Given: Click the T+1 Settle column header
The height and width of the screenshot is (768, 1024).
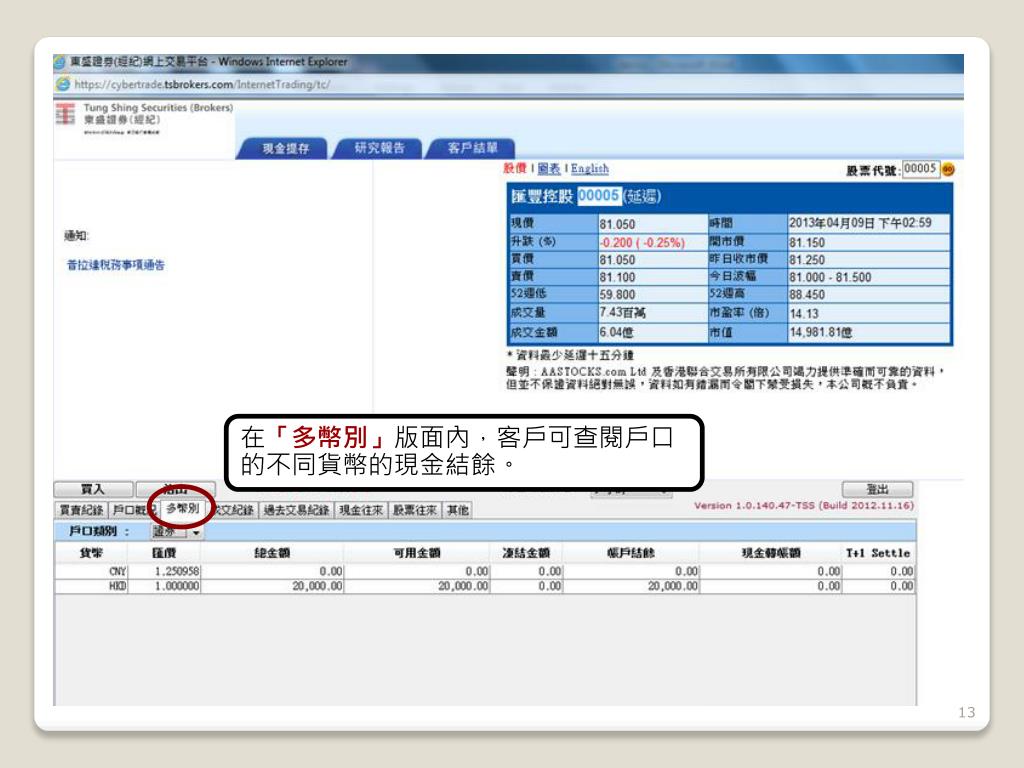Looking at the screenshot, I should coord(878,553).
